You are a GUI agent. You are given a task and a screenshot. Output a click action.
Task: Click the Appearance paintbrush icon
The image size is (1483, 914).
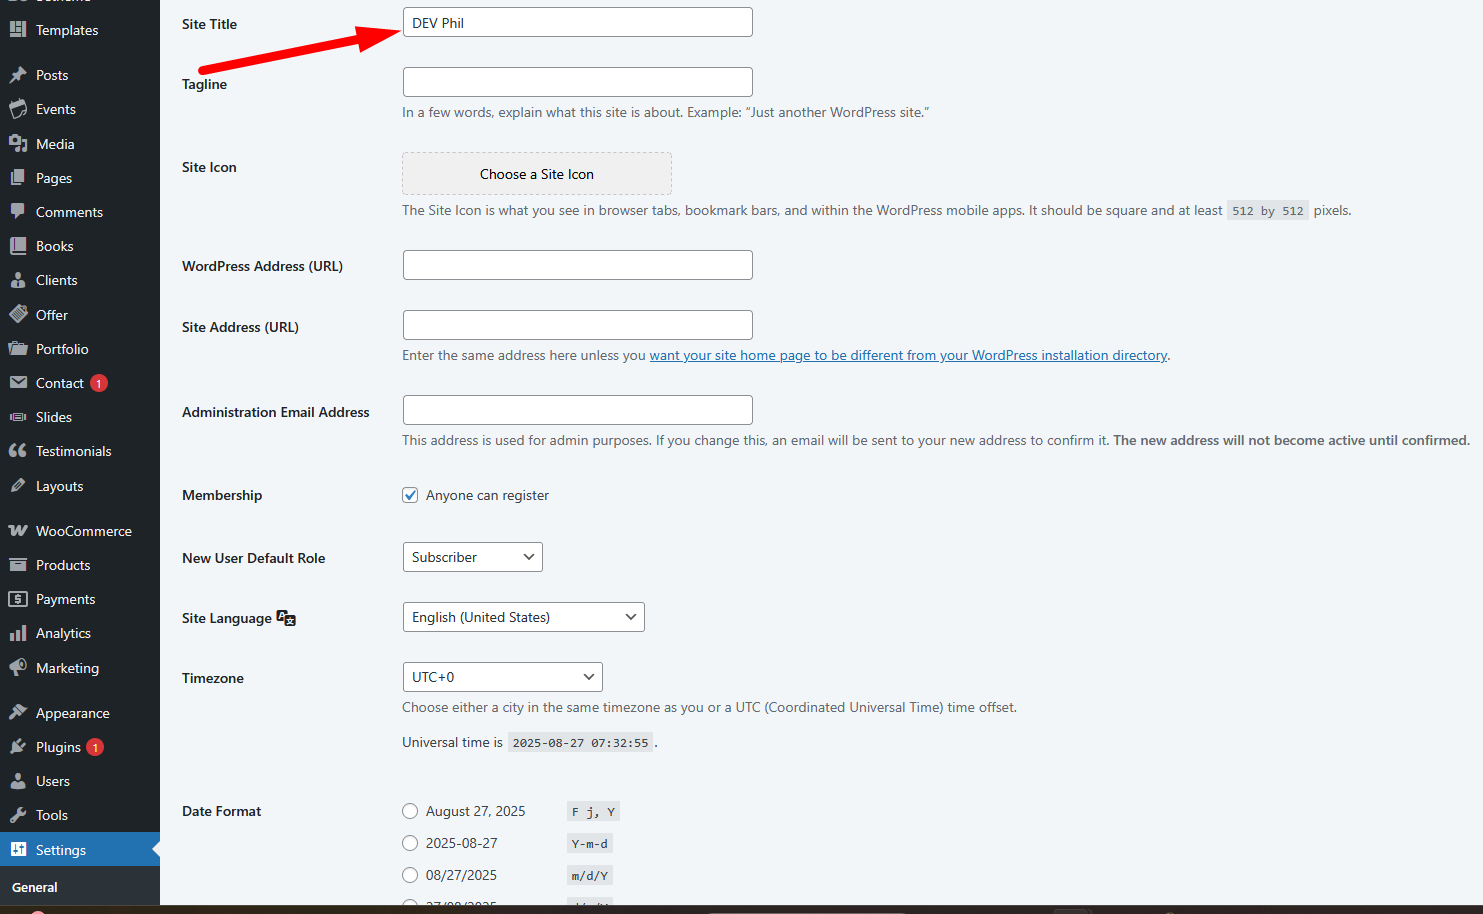(18, 713)
